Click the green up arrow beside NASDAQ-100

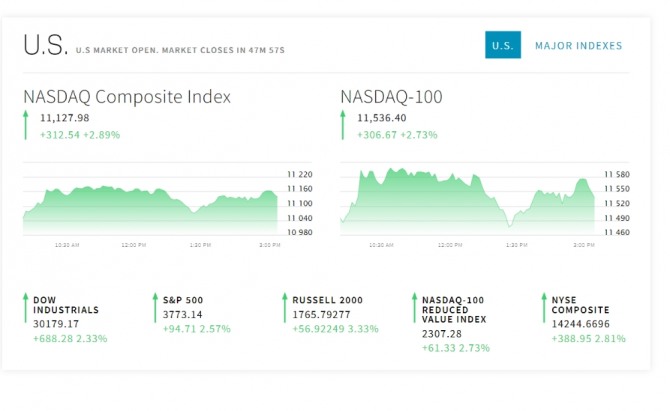(x=343, y=125)
